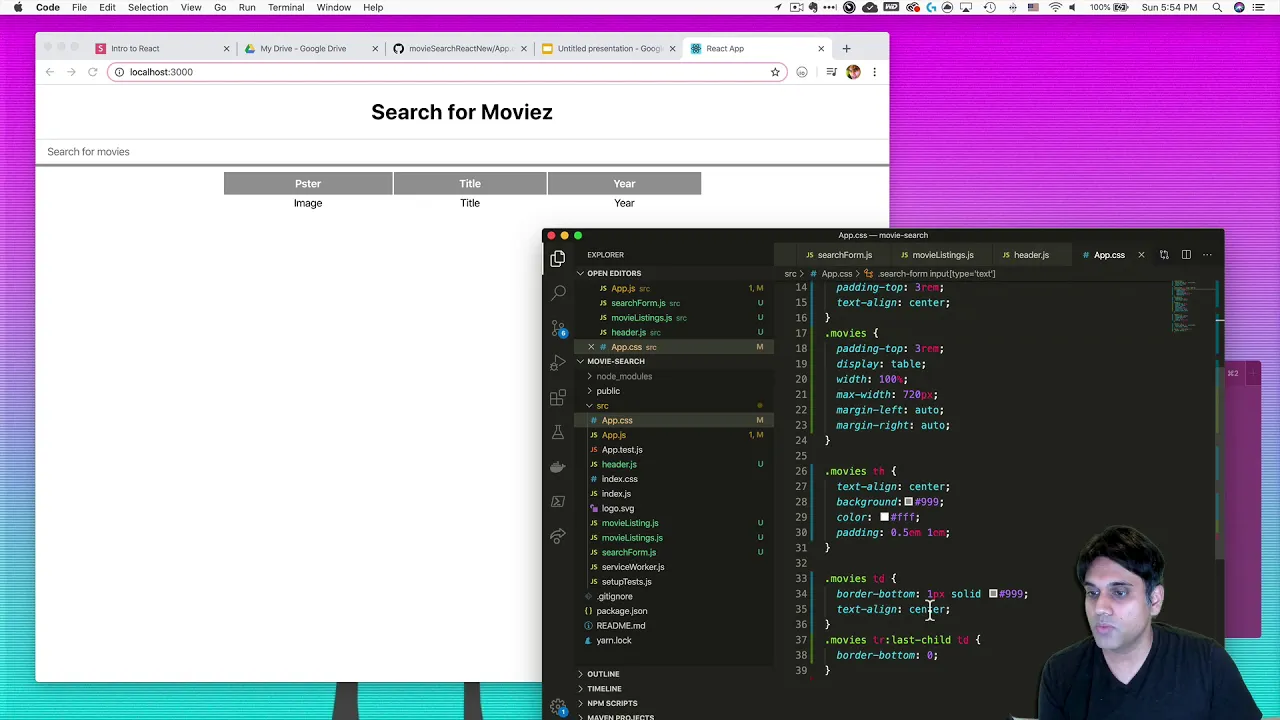Open yarn.lock in the file tree
1280x720 pixels.
click(613, 640)
